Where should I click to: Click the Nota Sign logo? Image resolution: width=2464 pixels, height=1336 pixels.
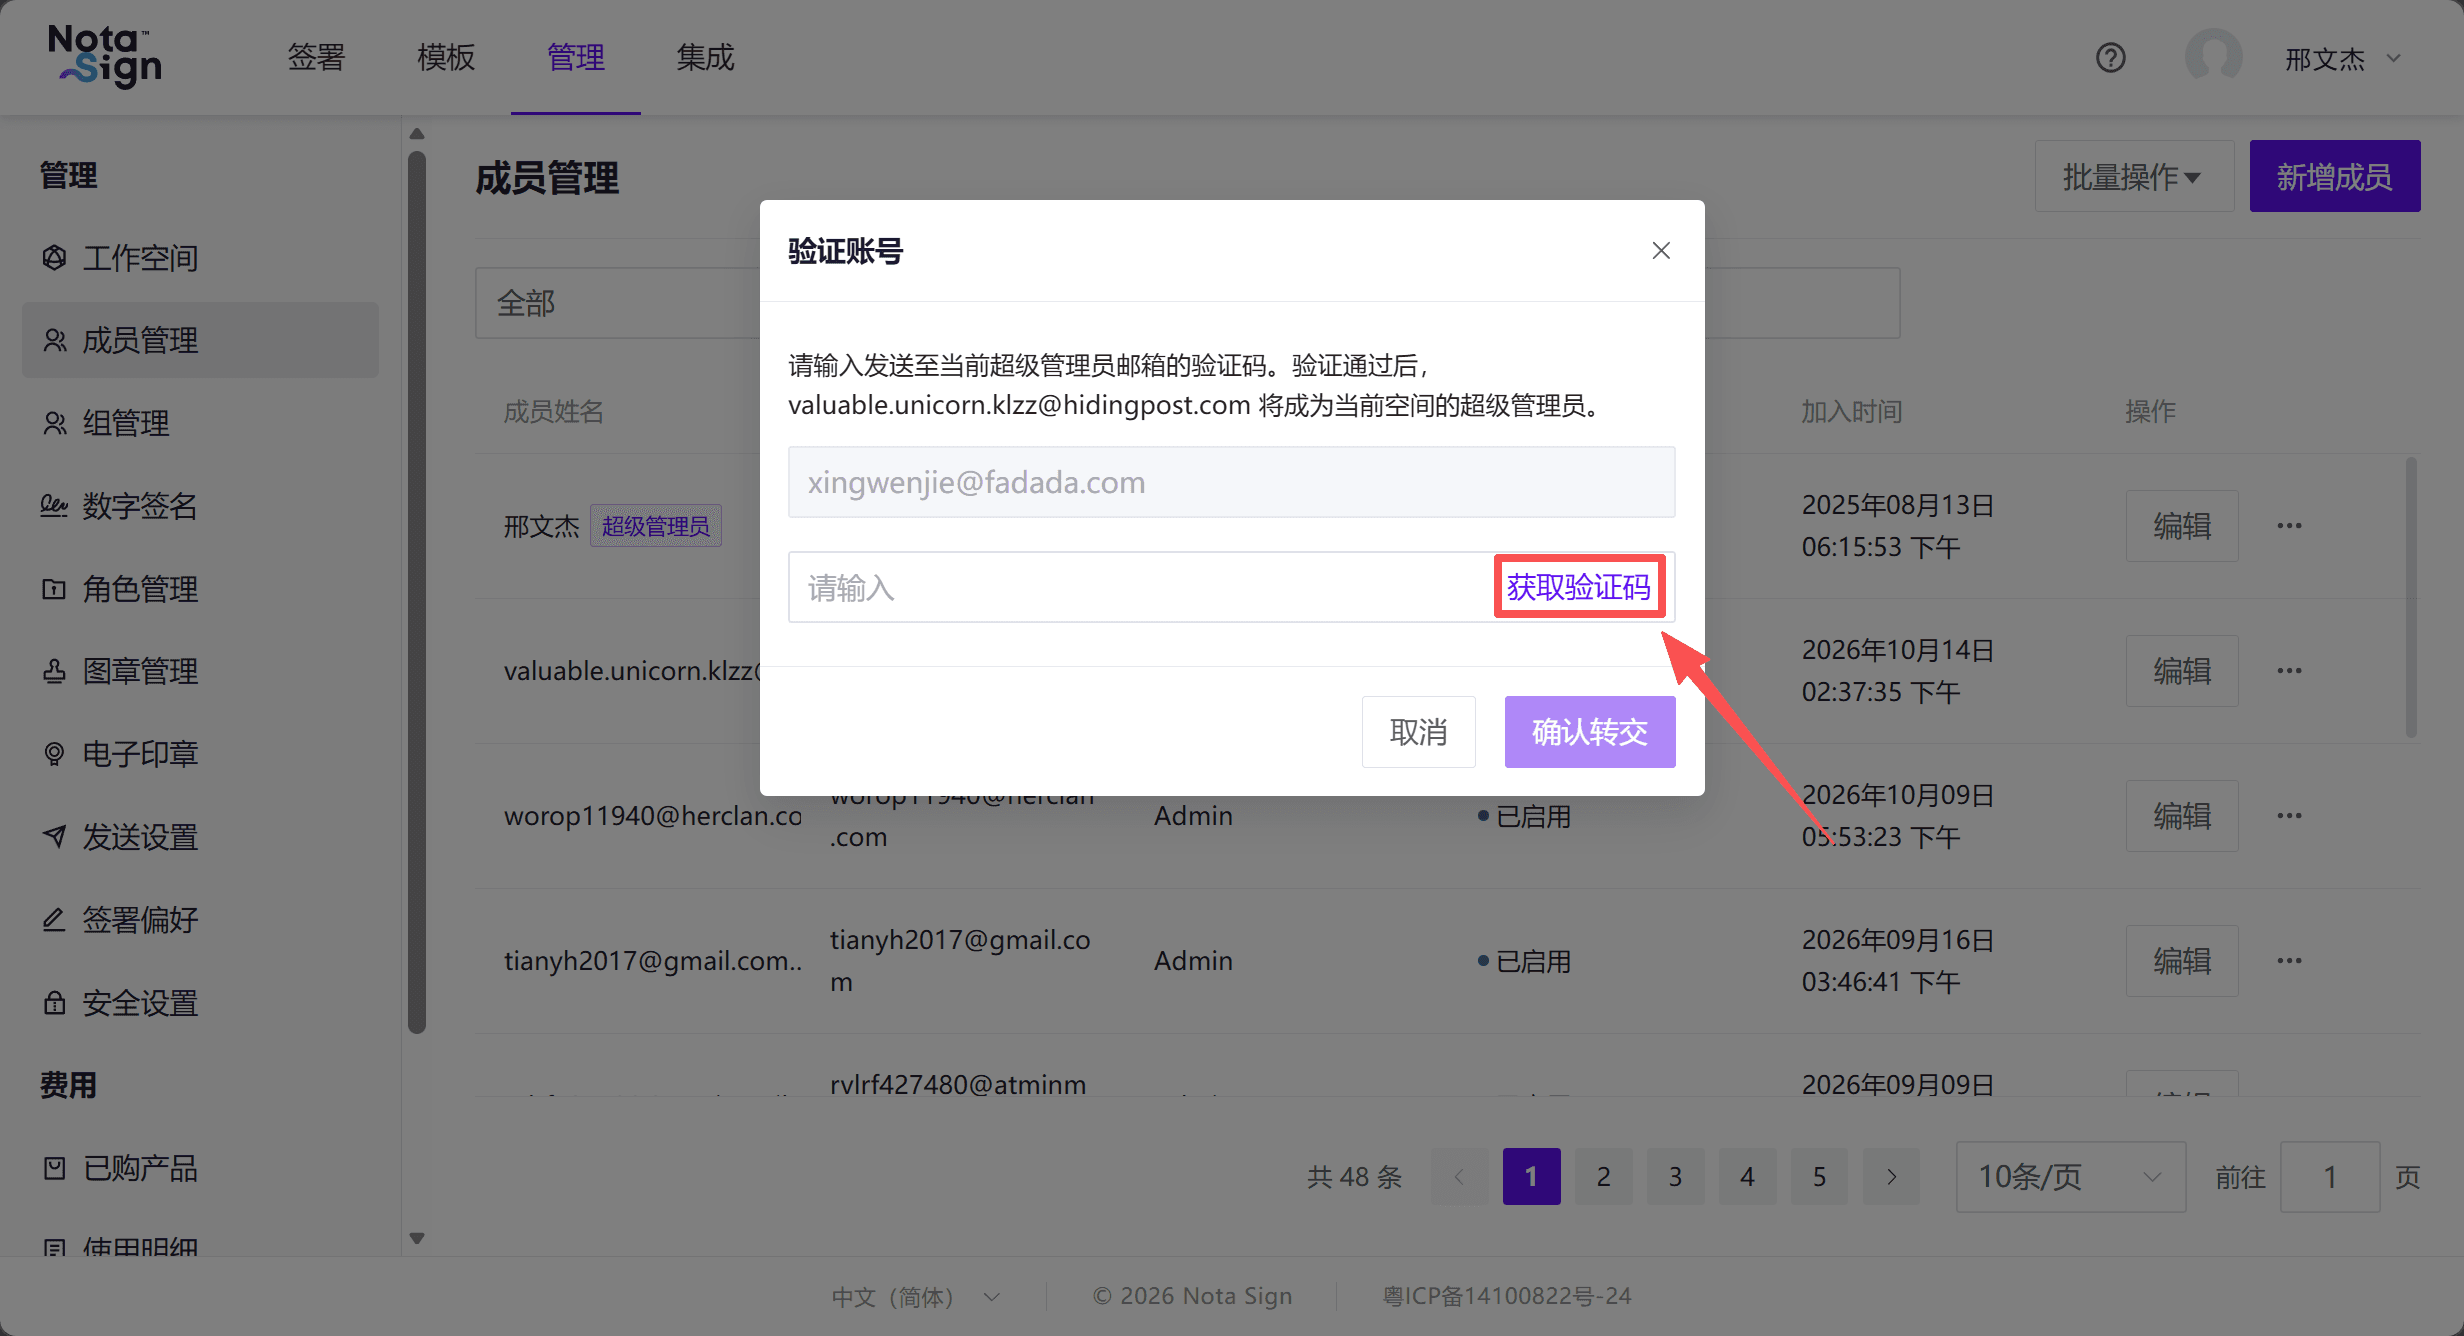pyautogui.click(x=105, y=57)
